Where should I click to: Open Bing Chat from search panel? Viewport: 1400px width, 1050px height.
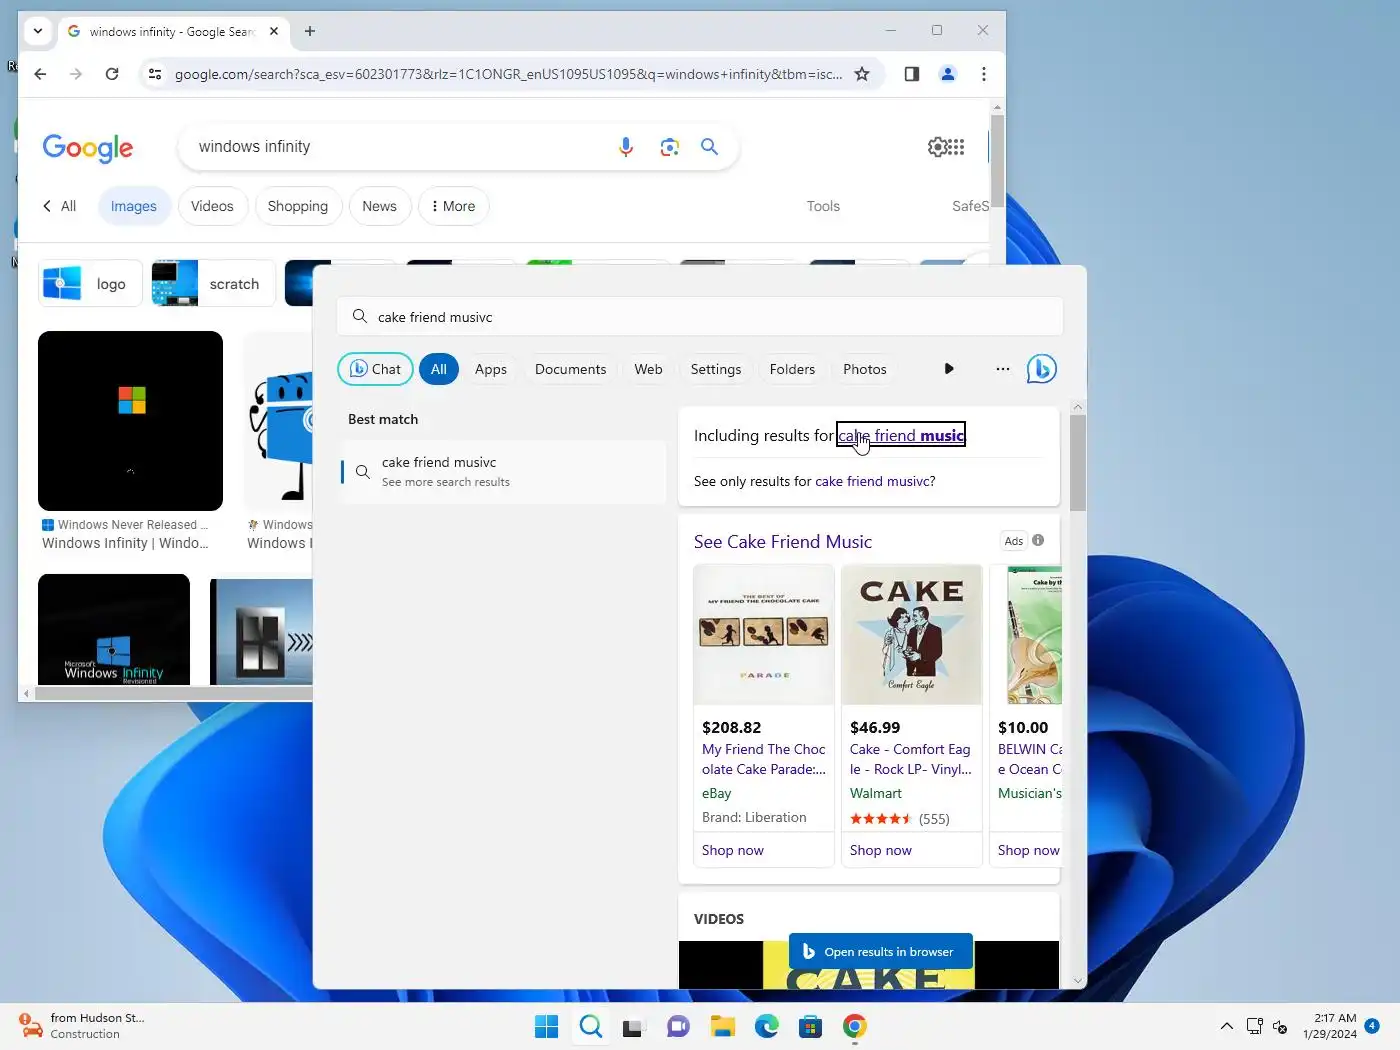pos(376,369)
